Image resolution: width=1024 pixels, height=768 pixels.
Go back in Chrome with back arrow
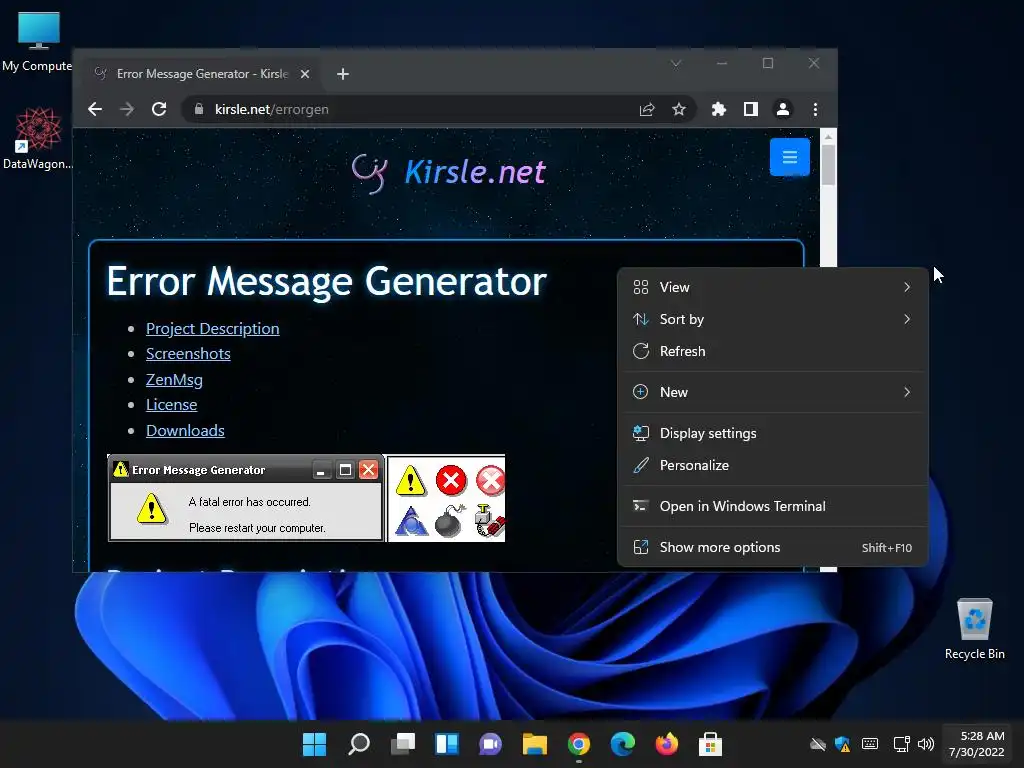95,109
